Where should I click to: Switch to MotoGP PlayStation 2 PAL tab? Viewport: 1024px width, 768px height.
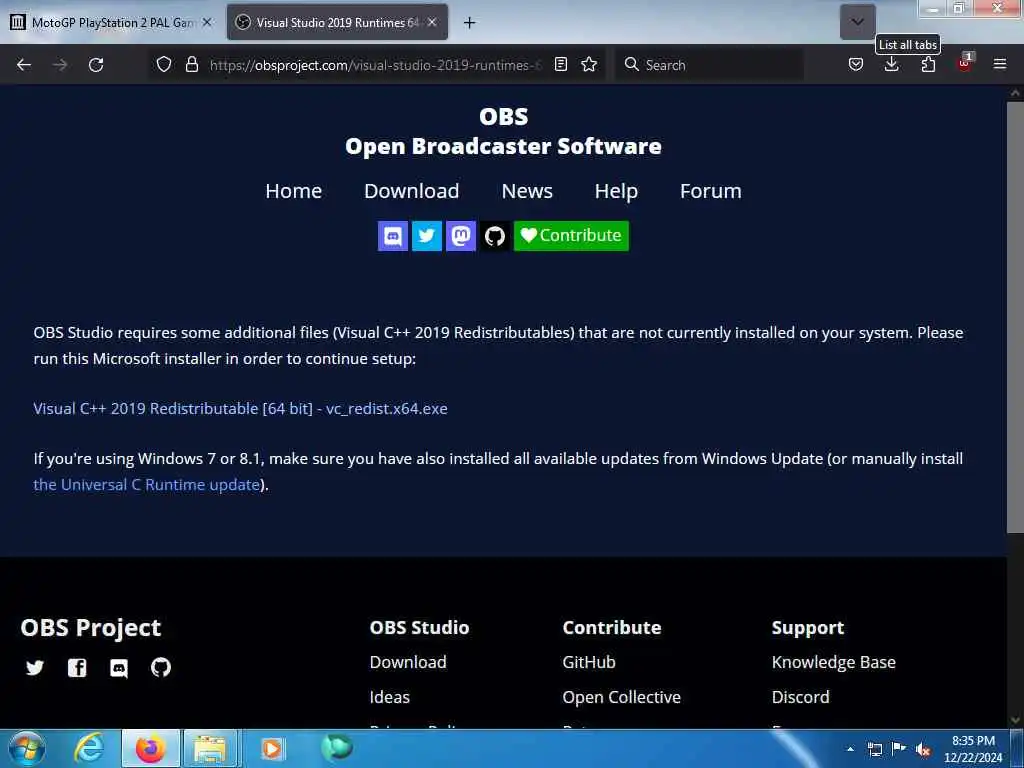coord(112,23)
